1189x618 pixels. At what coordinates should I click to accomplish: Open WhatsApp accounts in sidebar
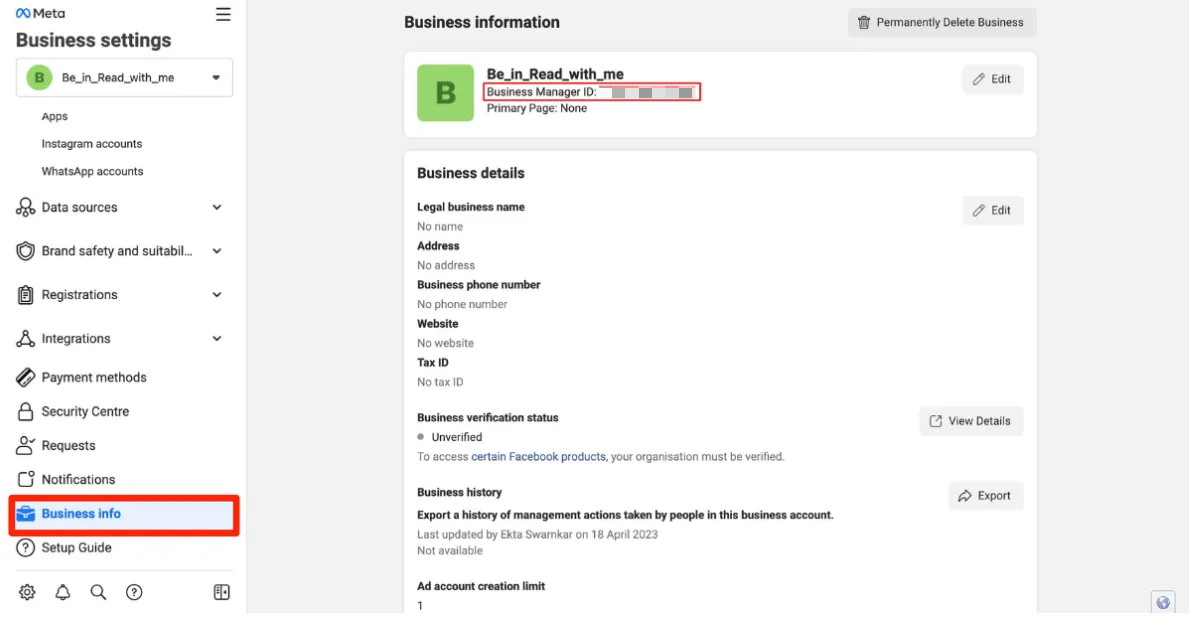click(x=92, y=171)
